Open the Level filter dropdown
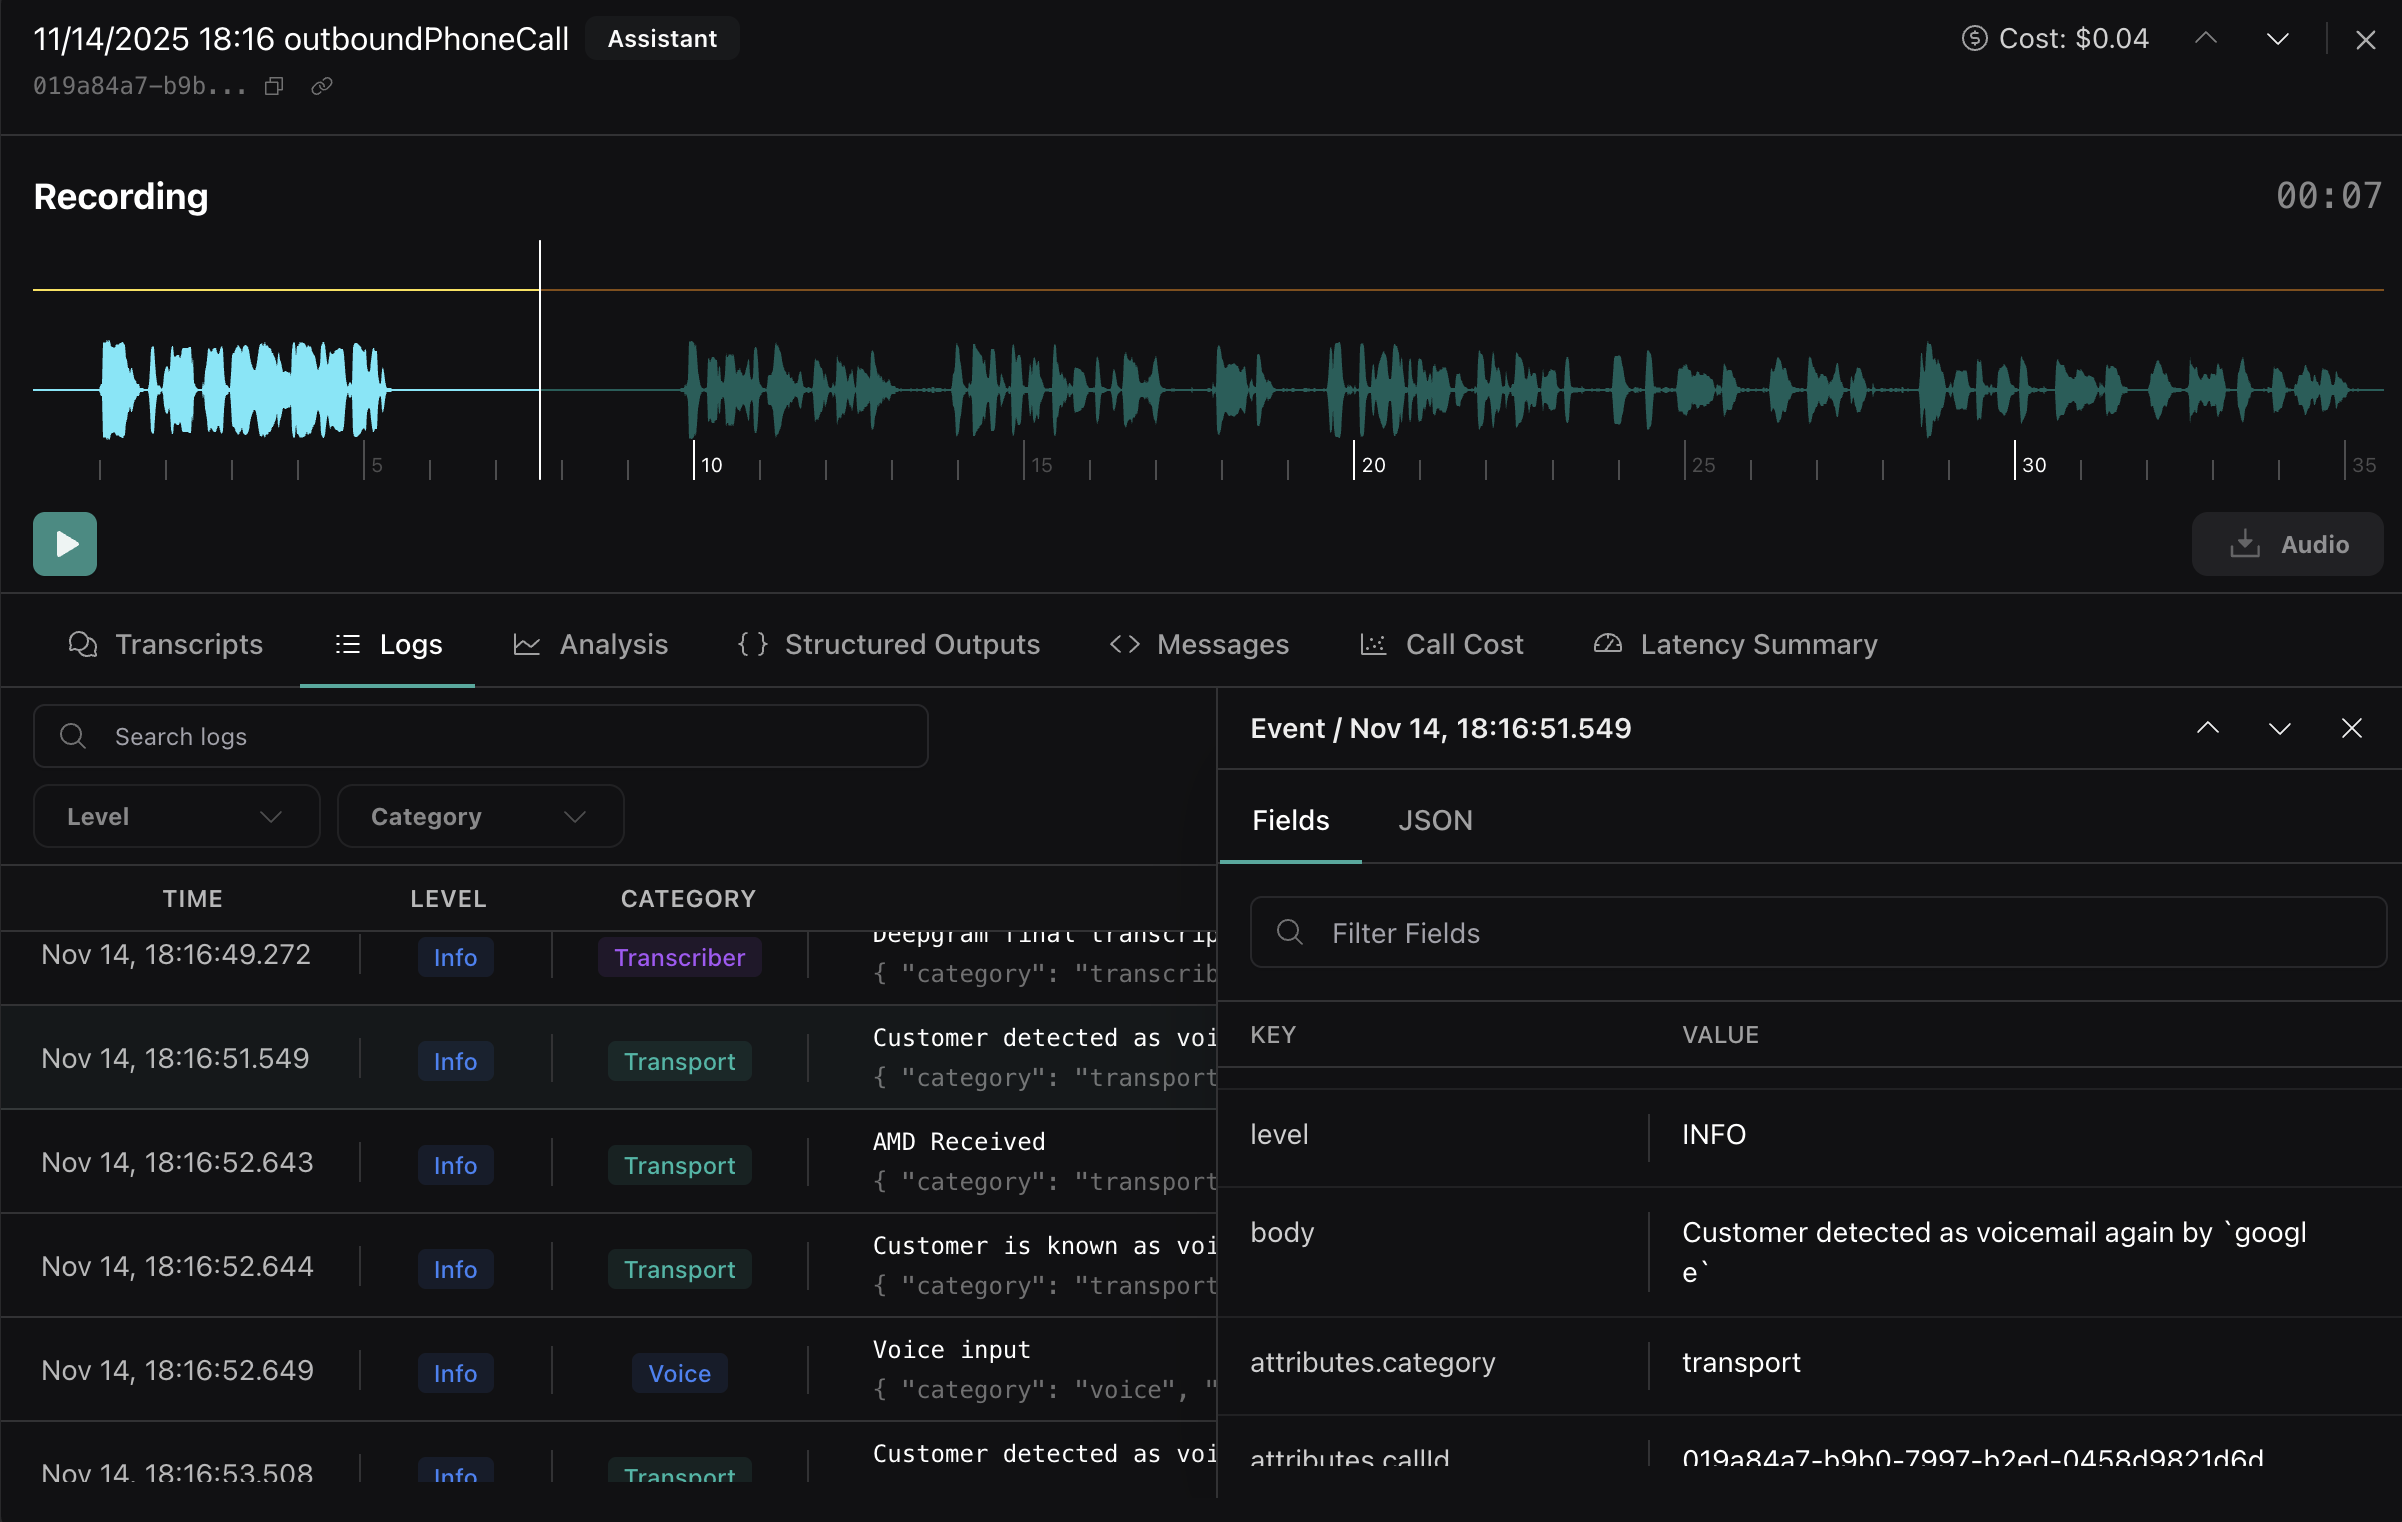The height and width of the screenshot is (1522, 2402). (176, 816)
